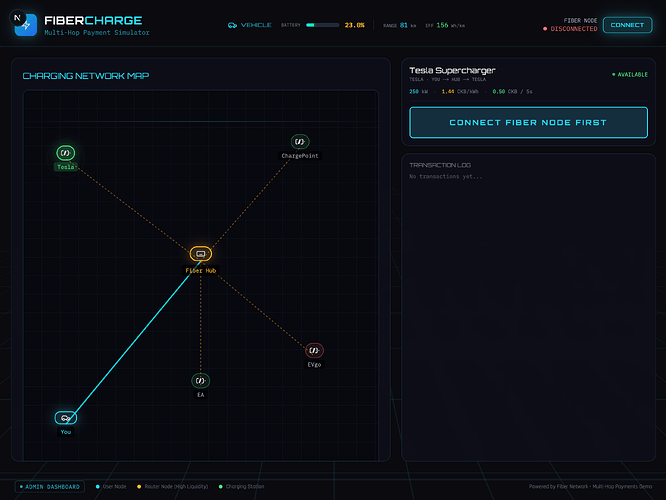Viewport: 666px width, 500px height.
Task: Connect the Fiber node via Connect button
Action: [627, 25]
